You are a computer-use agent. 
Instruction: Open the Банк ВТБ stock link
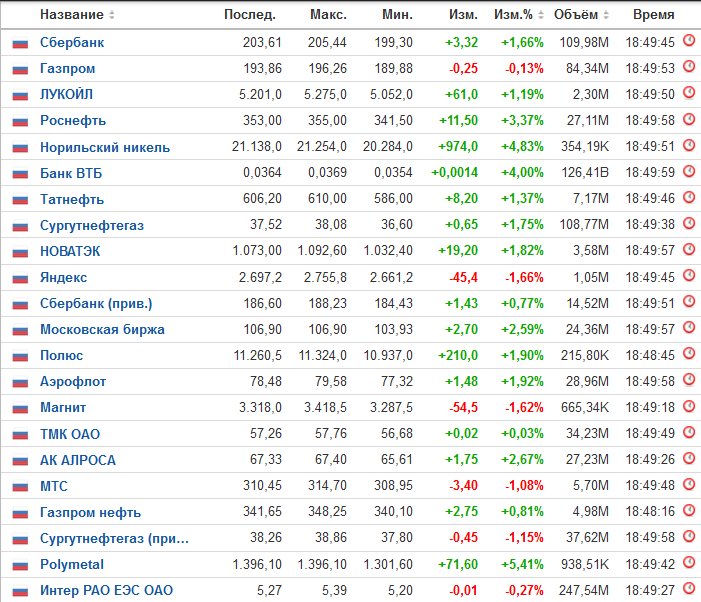click(71, 173)
